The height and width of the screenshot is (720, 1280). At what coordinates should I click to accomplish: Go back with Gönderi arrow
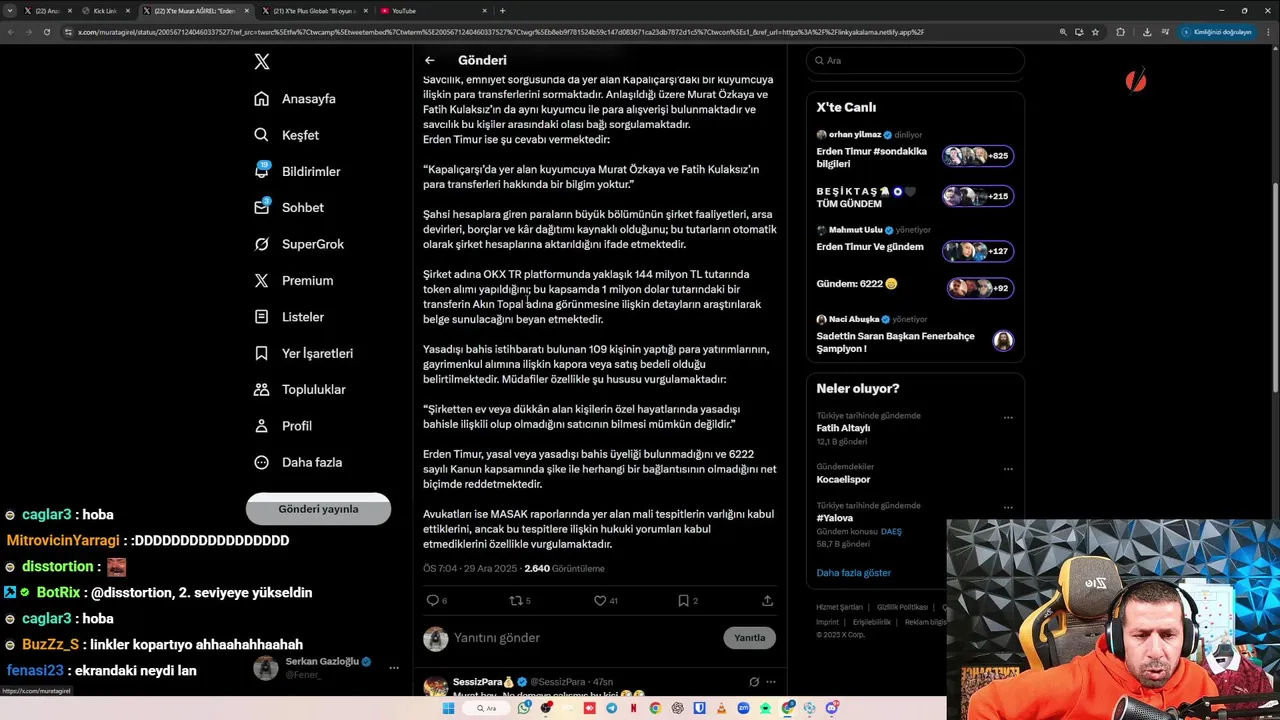tap(429, 60)
